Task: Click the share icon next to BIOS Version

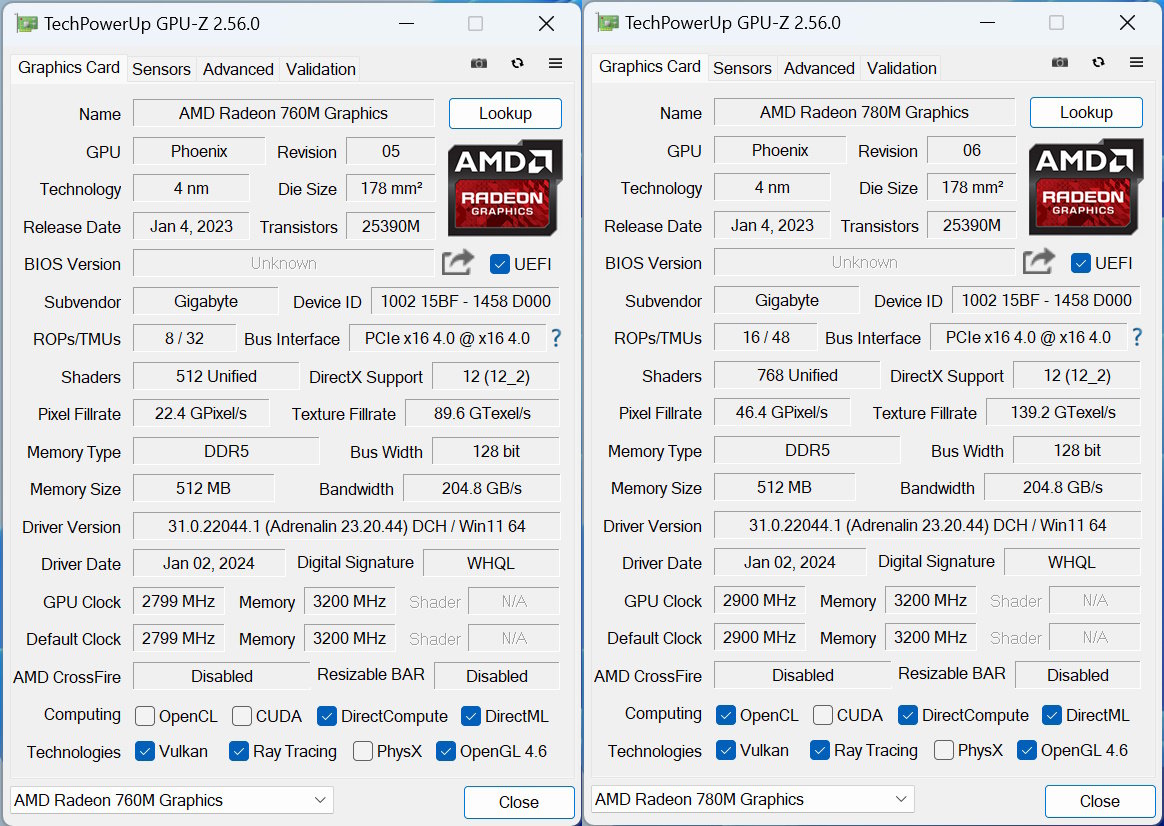Action: pyautogui.click(x=457, y=261)
